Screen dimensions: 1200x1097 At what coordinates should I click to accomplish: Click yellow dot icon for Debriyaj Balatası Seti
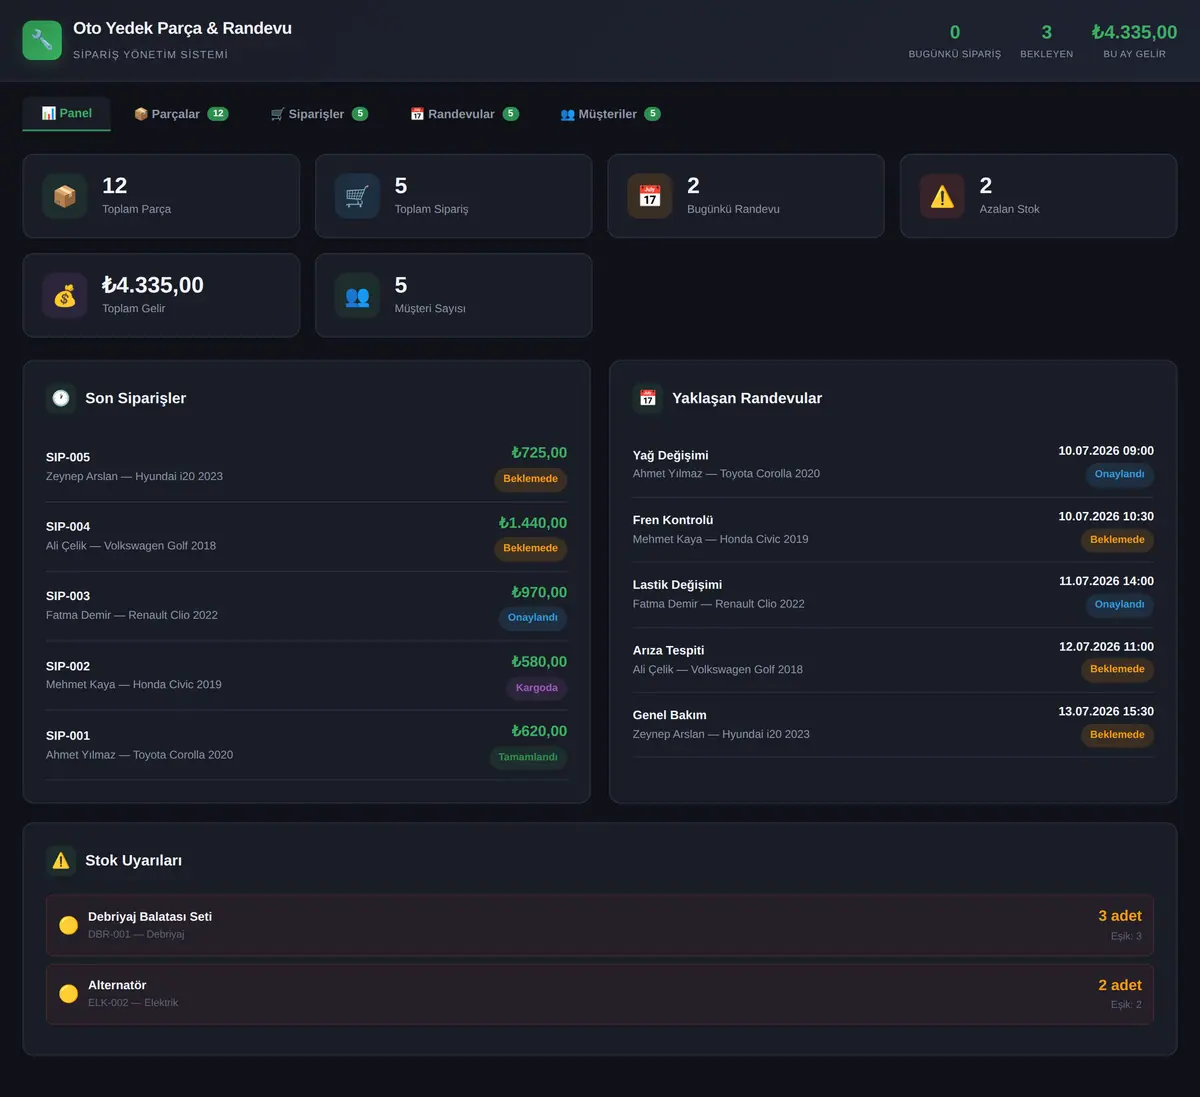[x=68, y=925]
